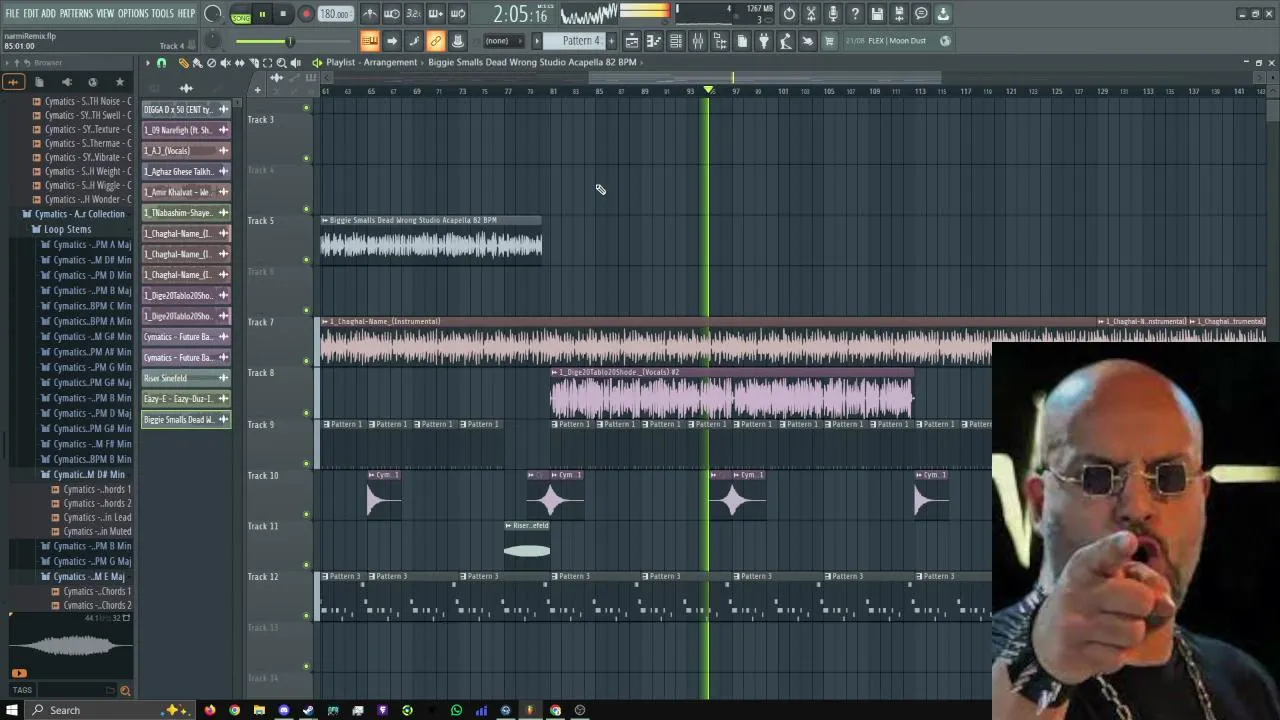Add new pattern with plus button
The image size is (1280, 720).
tap(614, 41)
